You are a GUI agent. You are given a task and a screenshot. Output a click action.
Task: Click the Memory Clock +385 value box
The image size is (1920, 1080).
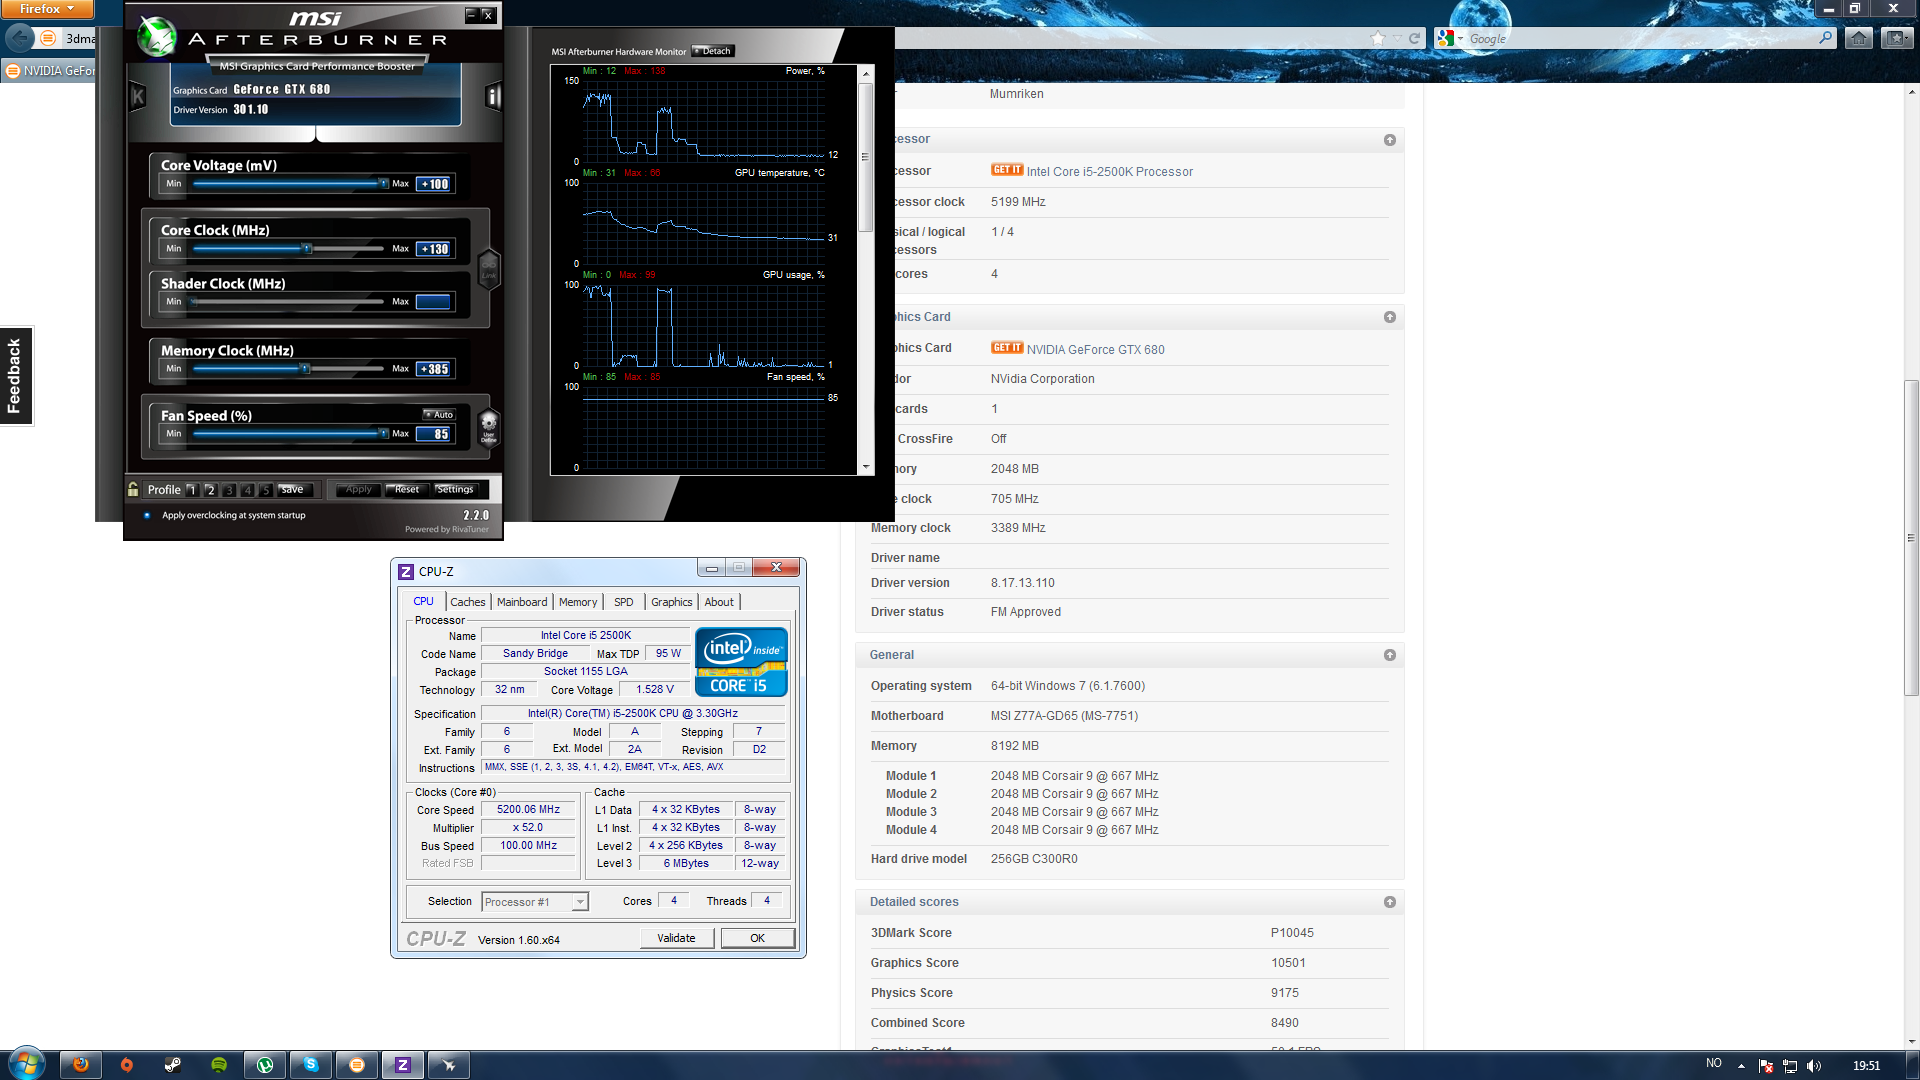(x=434, y=369)
